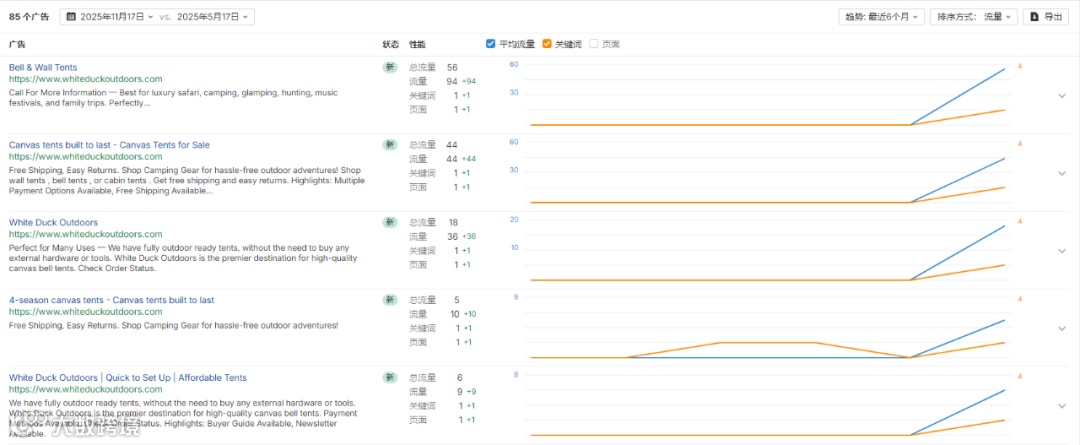Open the 排序方式: 流量 sort dropdown

click(973, 17)
